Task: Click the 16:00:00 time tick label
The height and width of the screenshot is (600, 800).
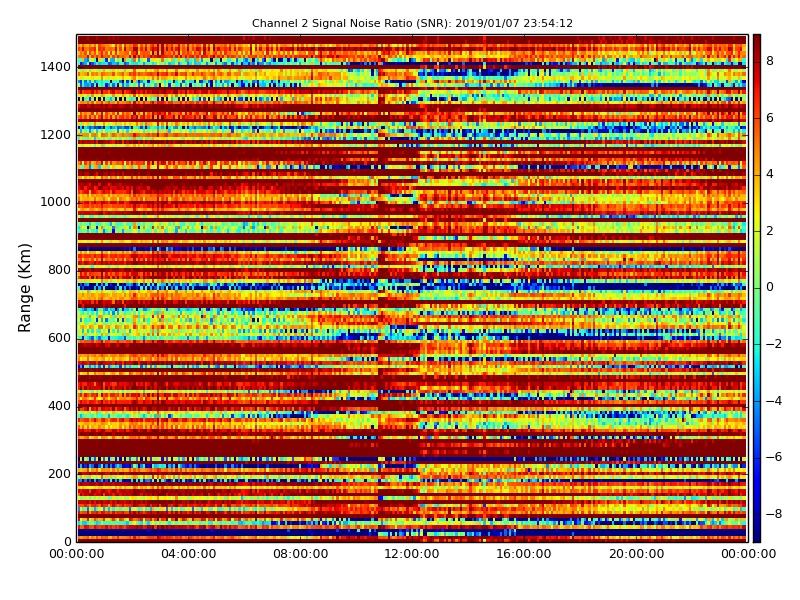Action: click(524, 554)
